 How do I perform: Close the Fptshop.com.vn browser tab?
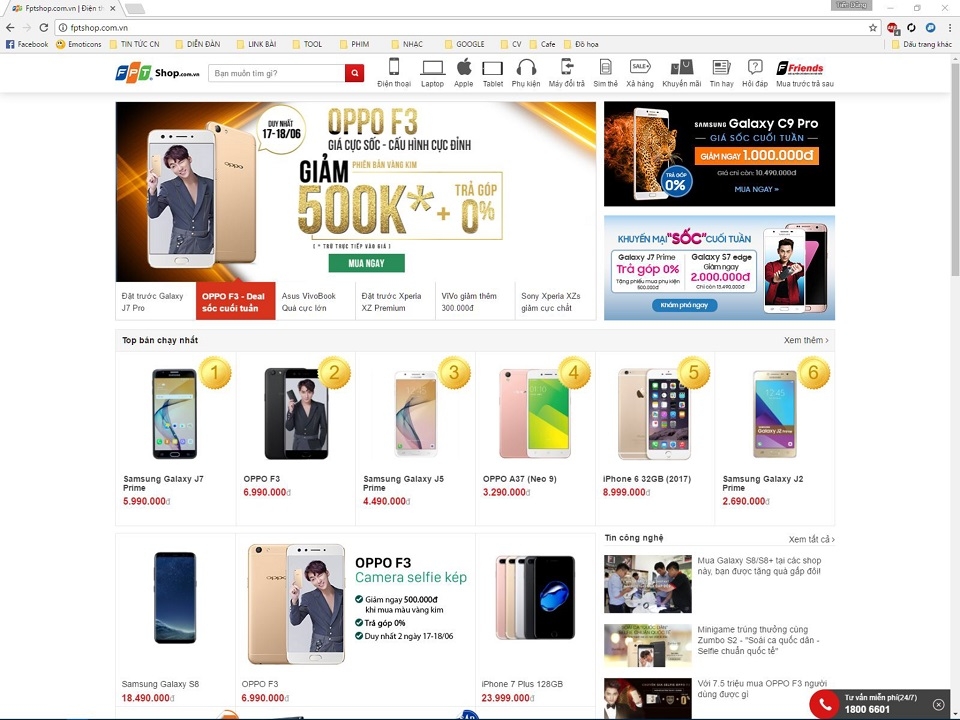[x=112, y=9]
